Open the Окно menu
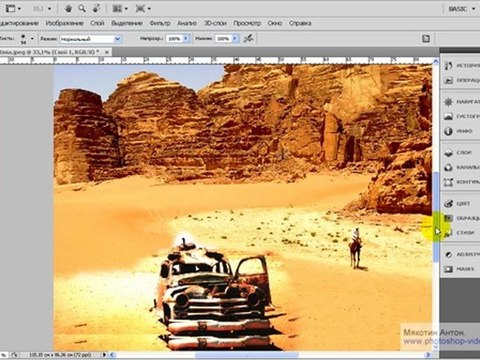Screen dimensions: 480x360 (x=275, y=23)
